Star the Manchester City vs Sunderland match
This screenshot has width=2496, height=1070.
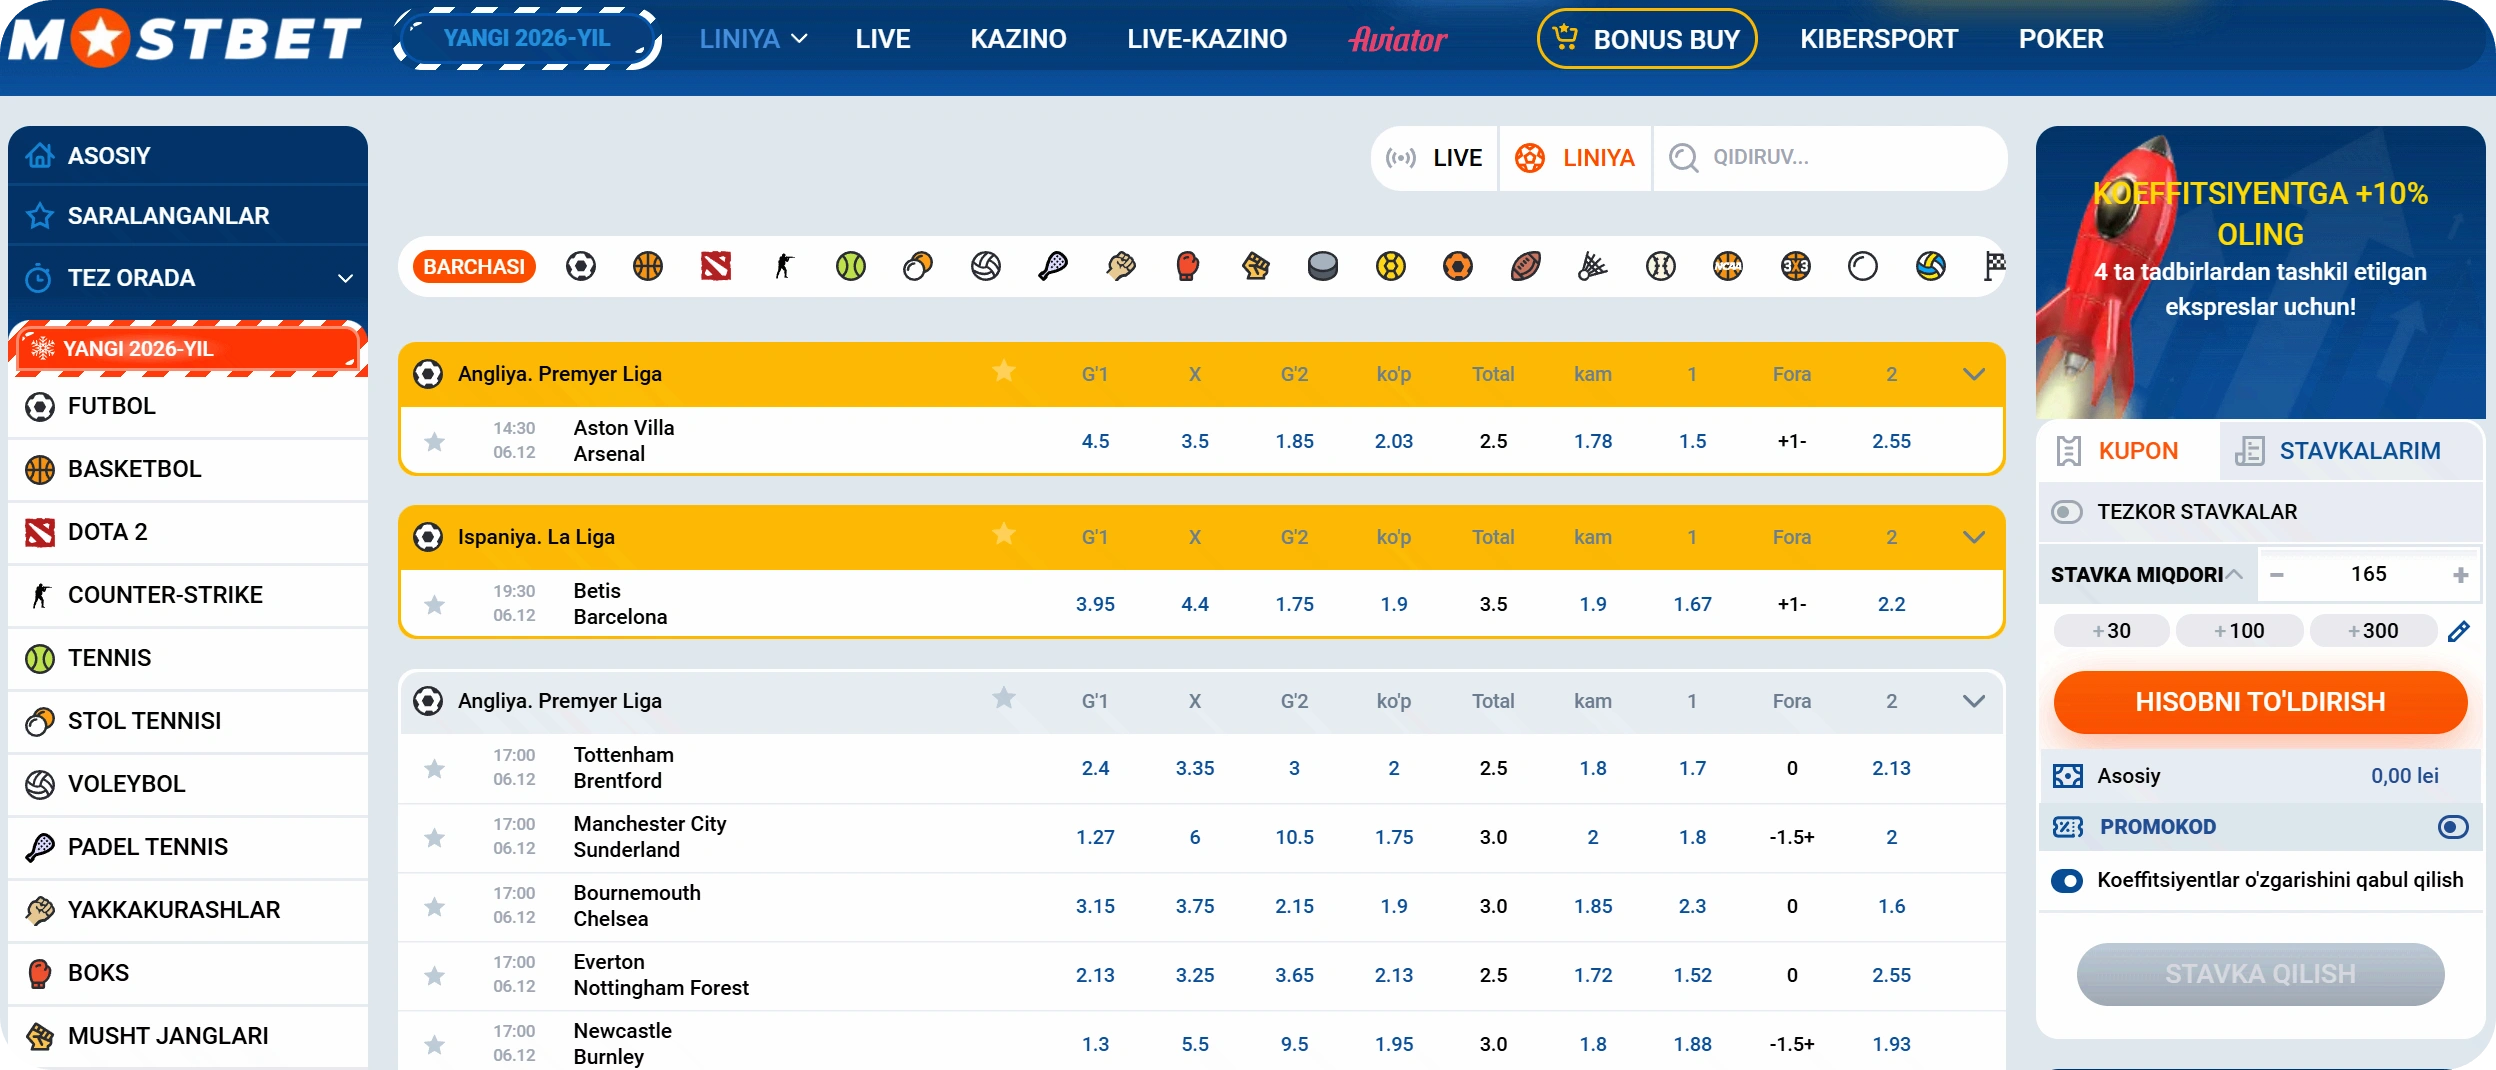[434, 837]
